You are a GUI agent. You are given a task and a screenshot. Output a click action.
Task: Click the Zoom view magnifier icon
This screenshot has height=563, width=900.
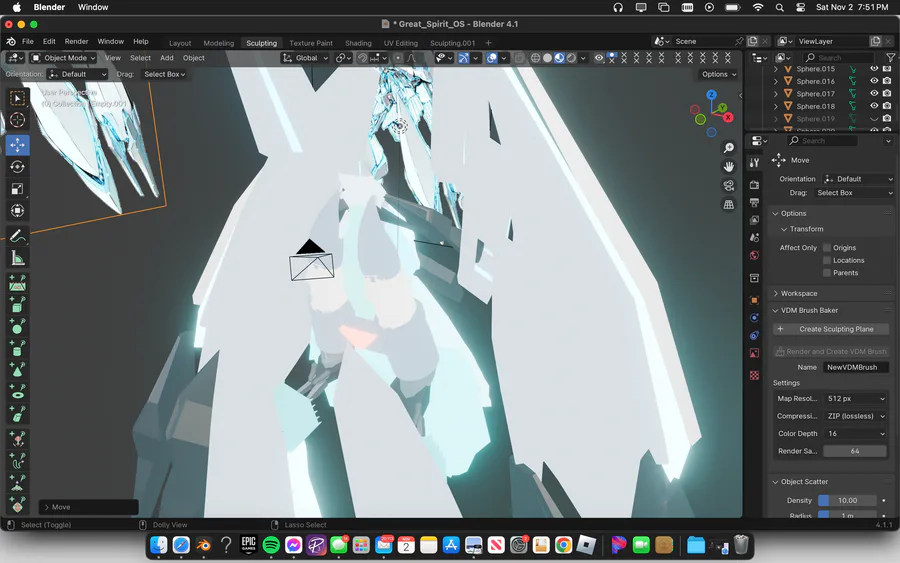(x=728, y=148)
